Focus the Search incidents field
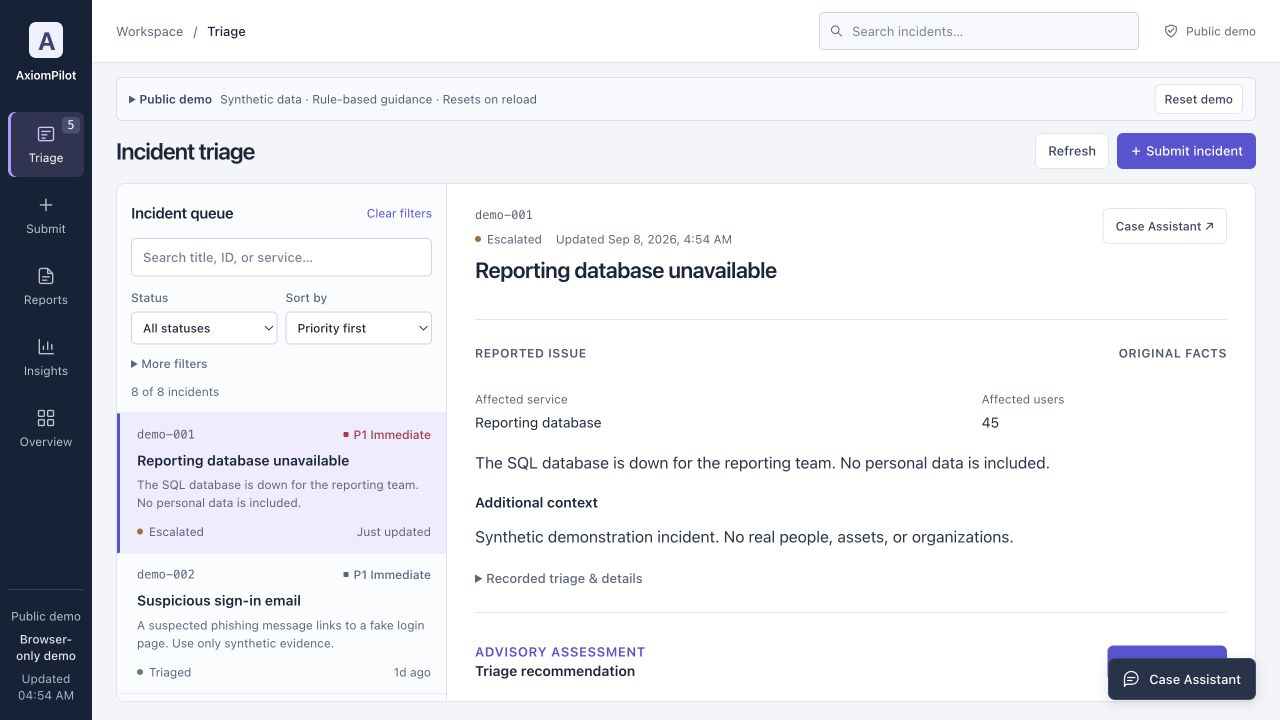Image resolution: width=1280 pixels, height=720 pixels. coord(979,31)
